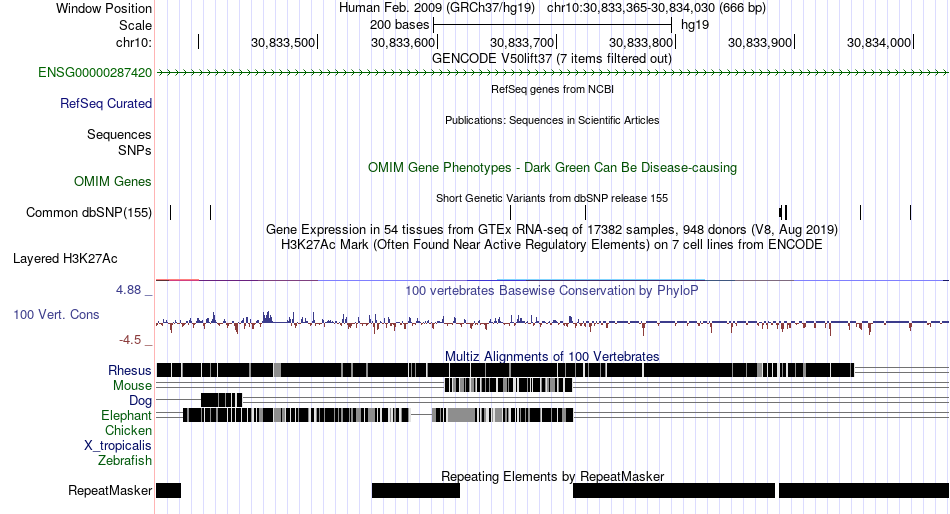Click the 100 Vert. Cons track label

pos(56,315)
